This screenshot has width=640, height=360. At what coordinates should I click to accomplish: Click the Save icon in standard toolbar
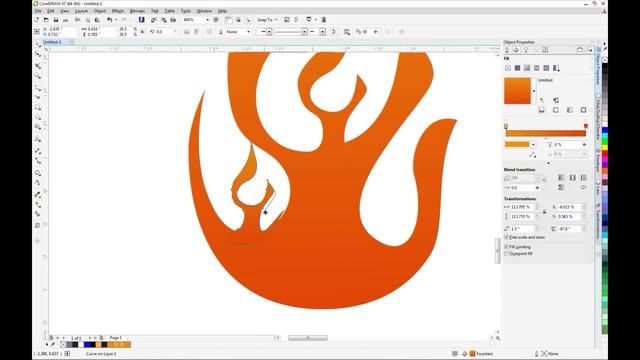tap(56, 20)
